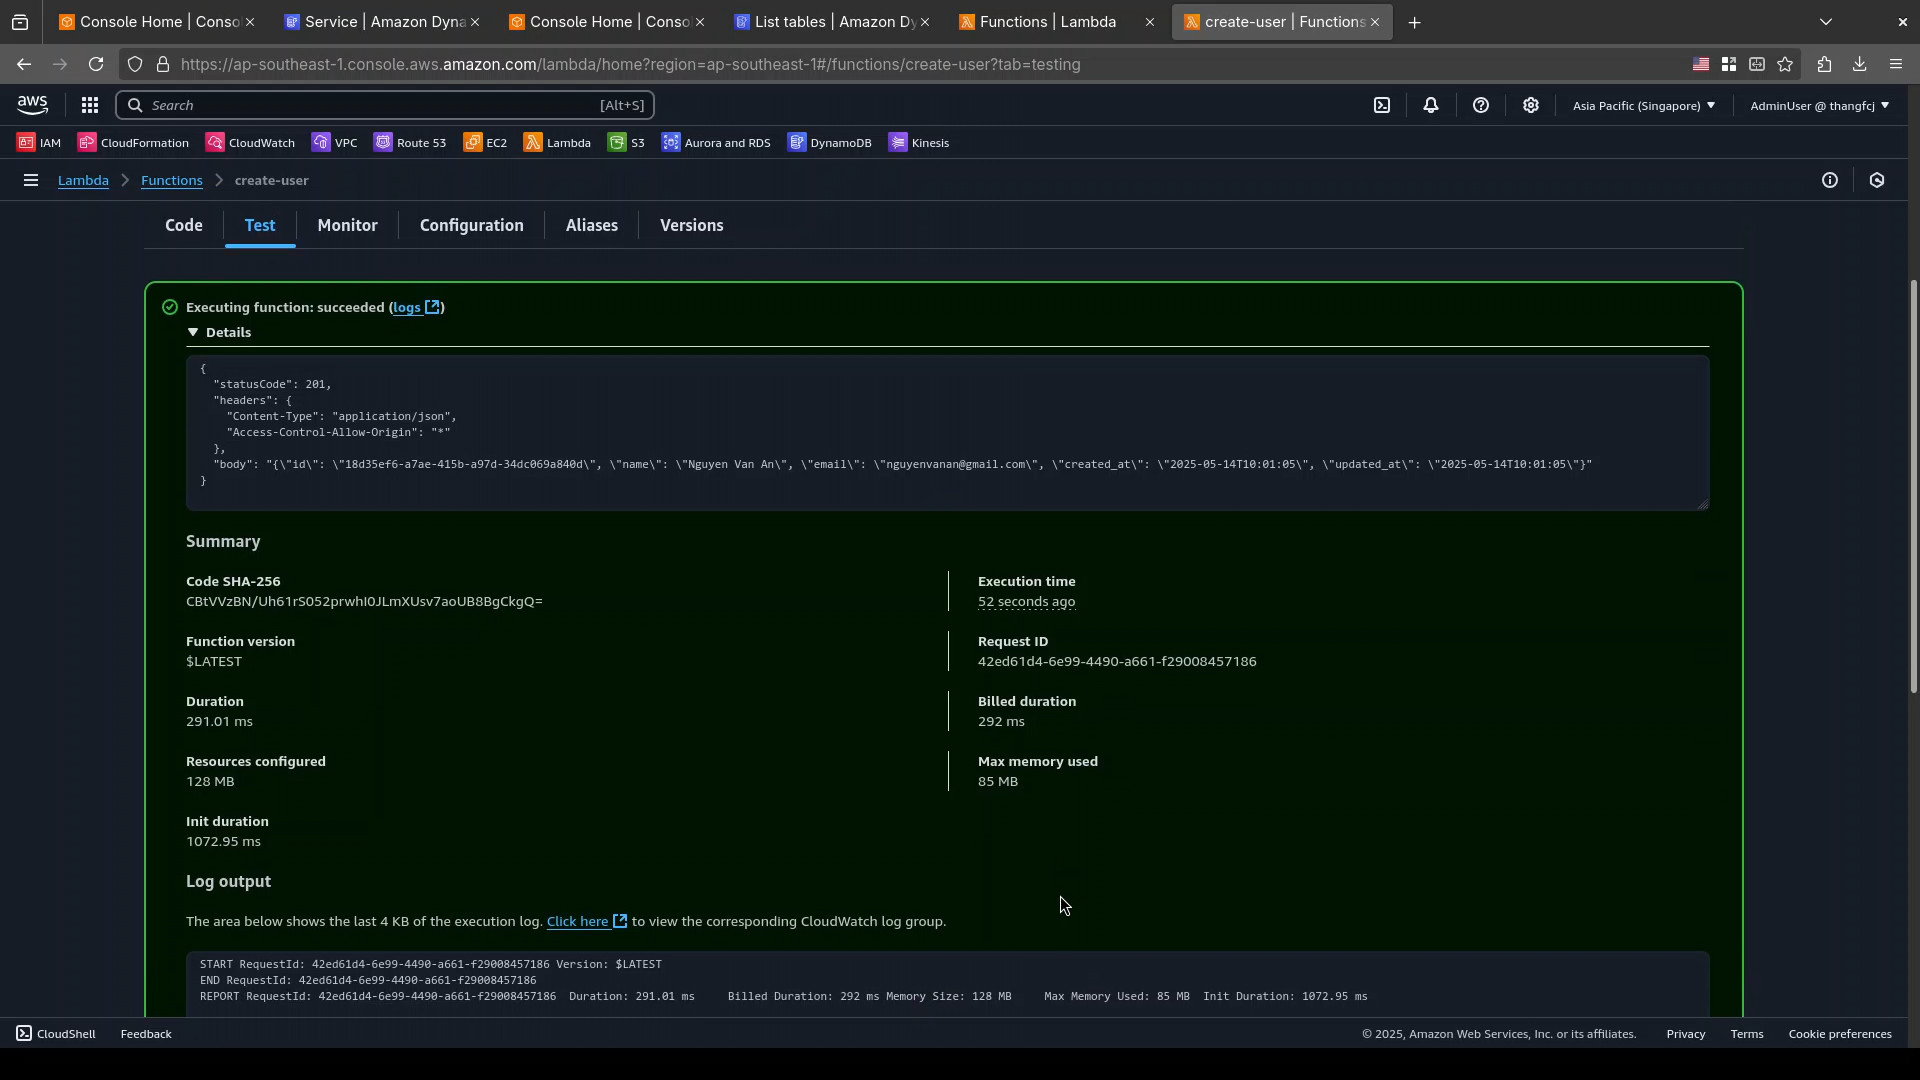Image resolution: width=1920 pixels, height=1080 pixels.
Task: Open CloudShell from the top bar icon
Action: 1382,105
